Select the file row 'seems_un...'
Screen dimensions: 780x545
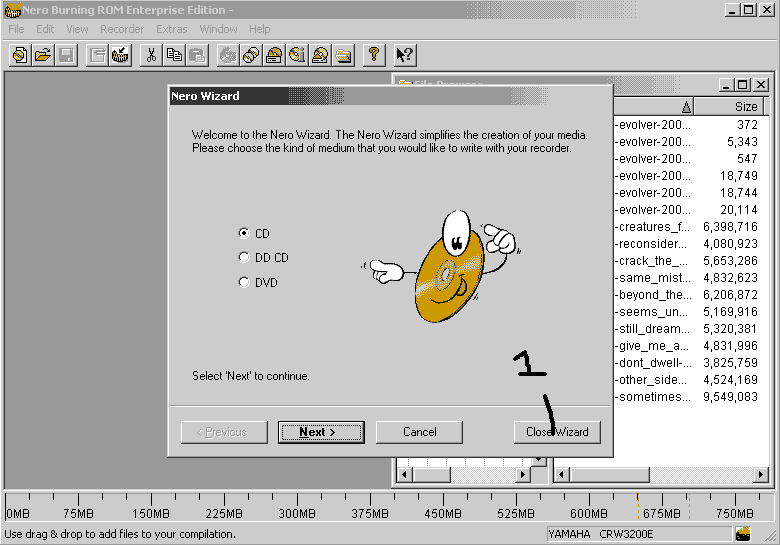point(686,312)
